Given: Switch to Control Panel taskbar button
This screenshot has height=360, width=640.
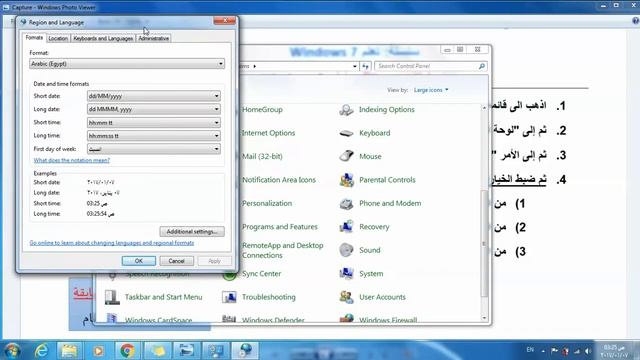Looking at the screenshot, I should coord(216,351).
